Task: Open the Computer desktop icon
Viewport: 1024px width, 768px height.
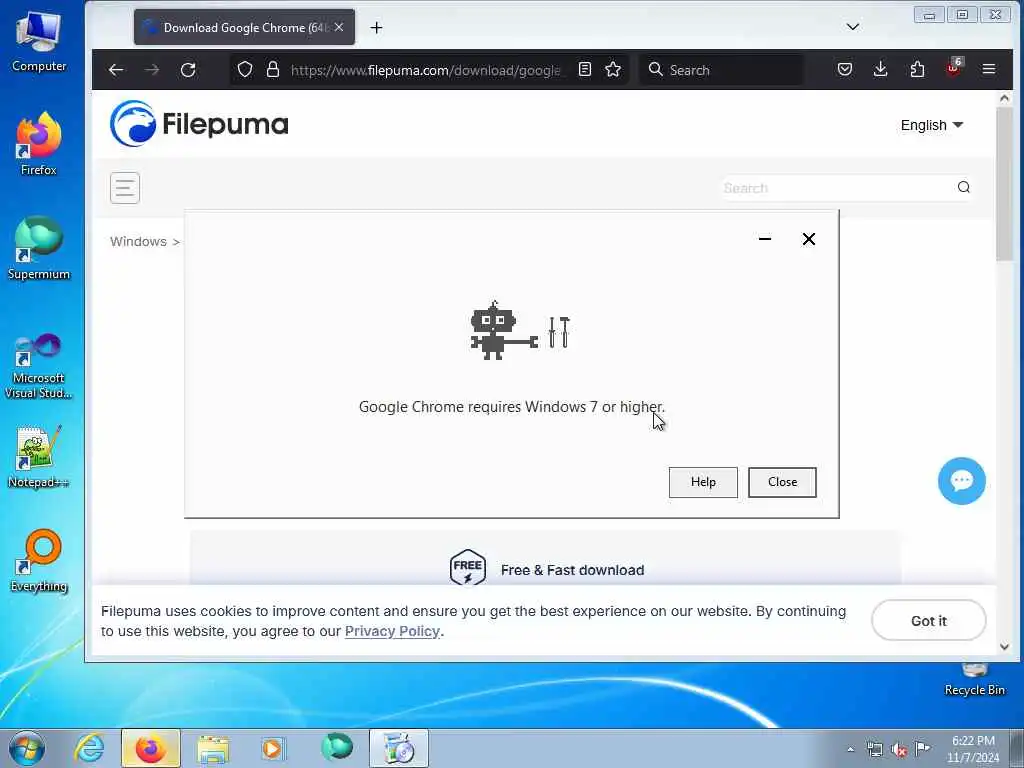Action: 39,42
